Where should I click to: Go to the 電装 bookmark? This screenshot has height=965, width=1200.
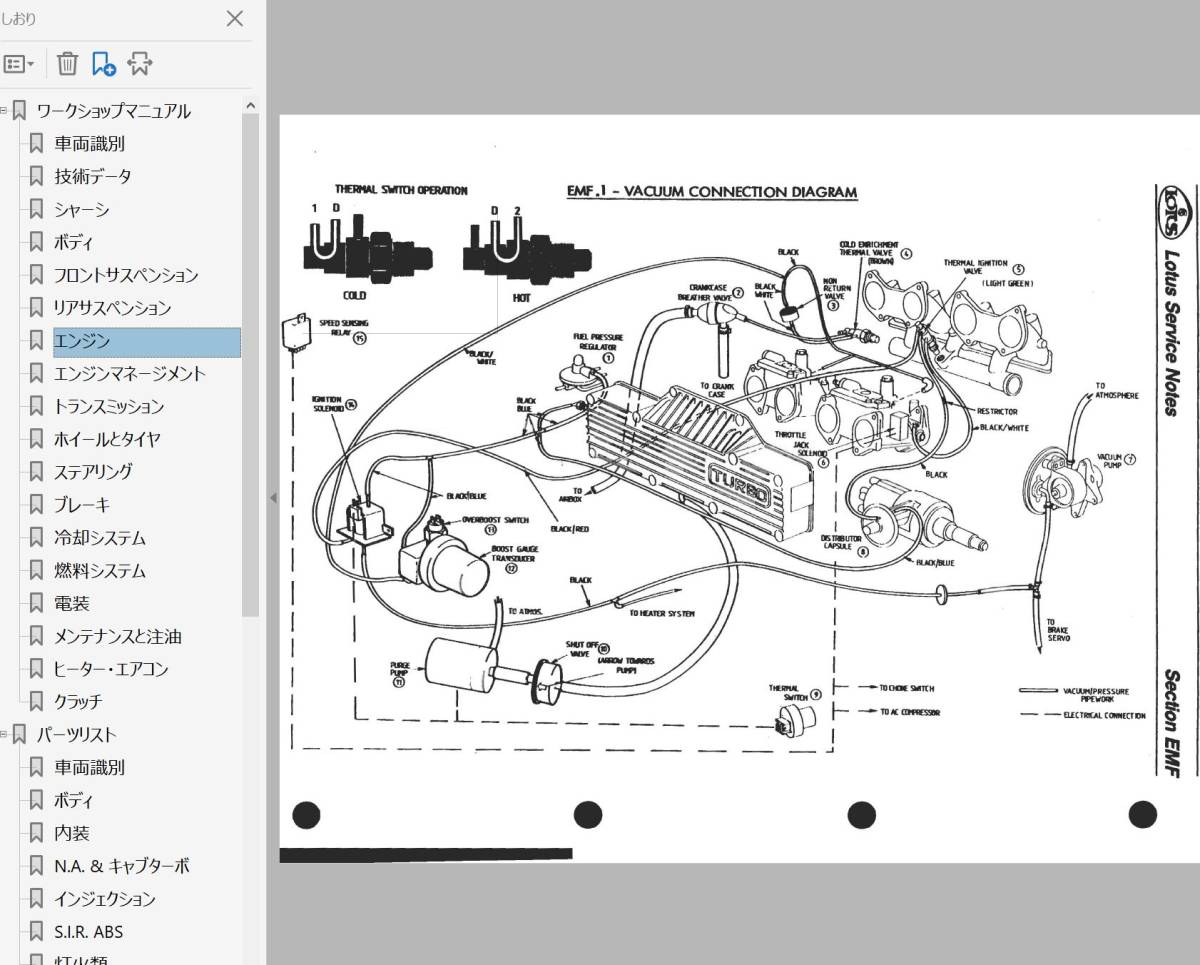point(72,604)
